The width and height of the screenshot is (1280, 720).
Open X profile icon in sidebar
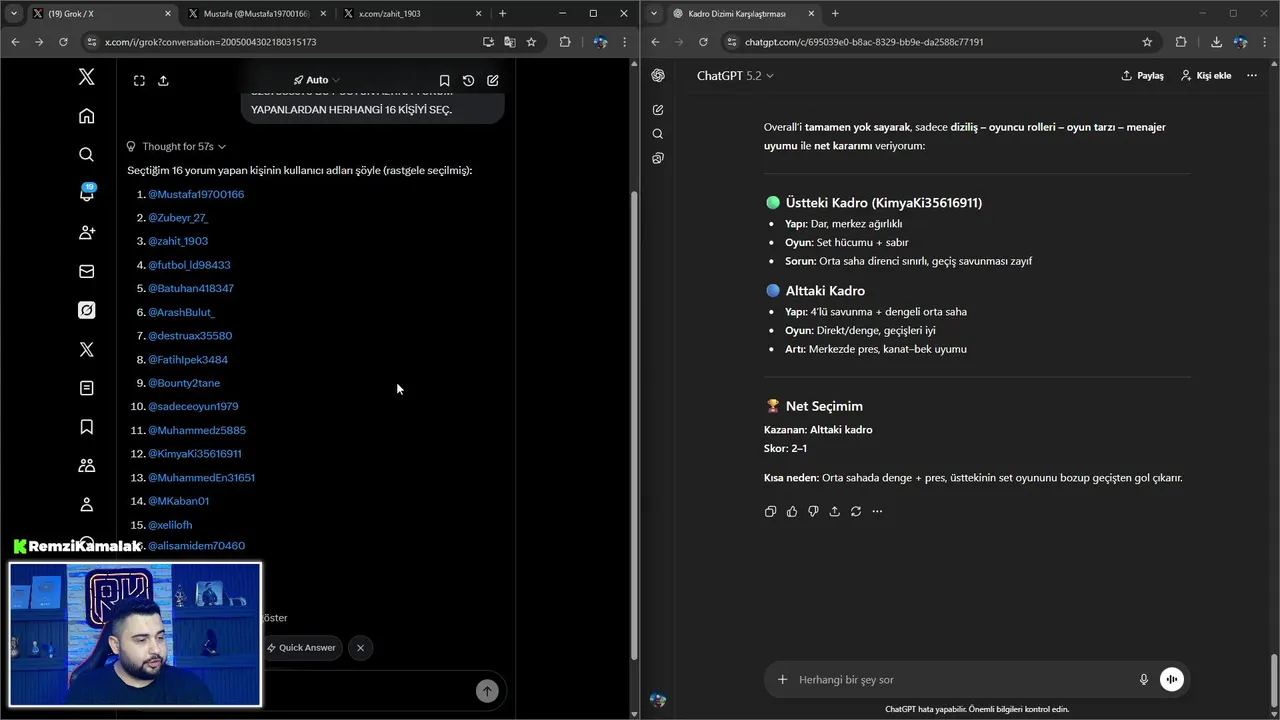(x=86, y=505)
